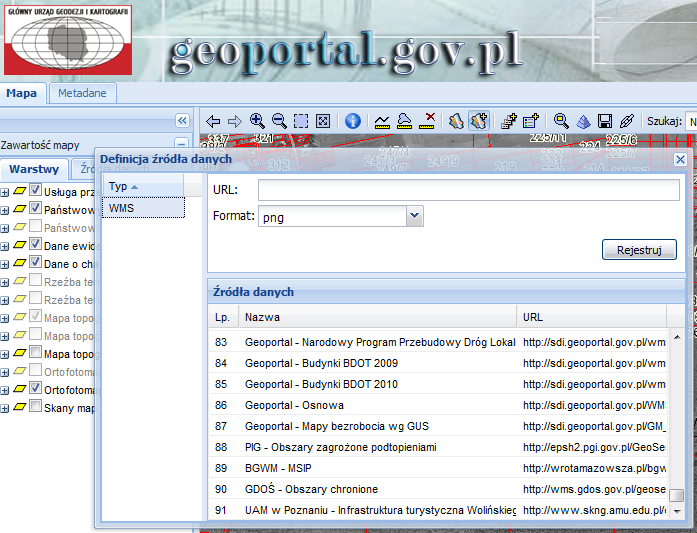Select the dashed rectangle zoom-box tool

tap(301, 121)
